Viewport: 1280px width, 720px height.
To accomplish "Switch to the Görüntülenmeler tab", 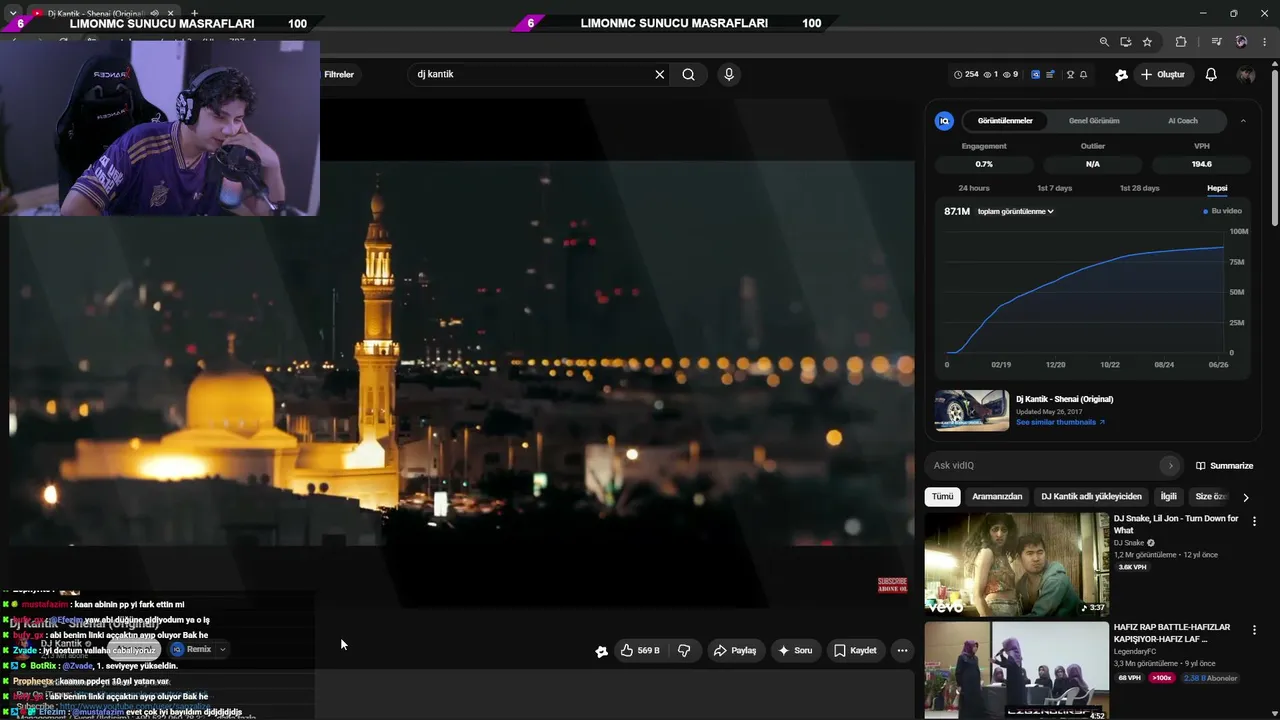I will 1005,121.
